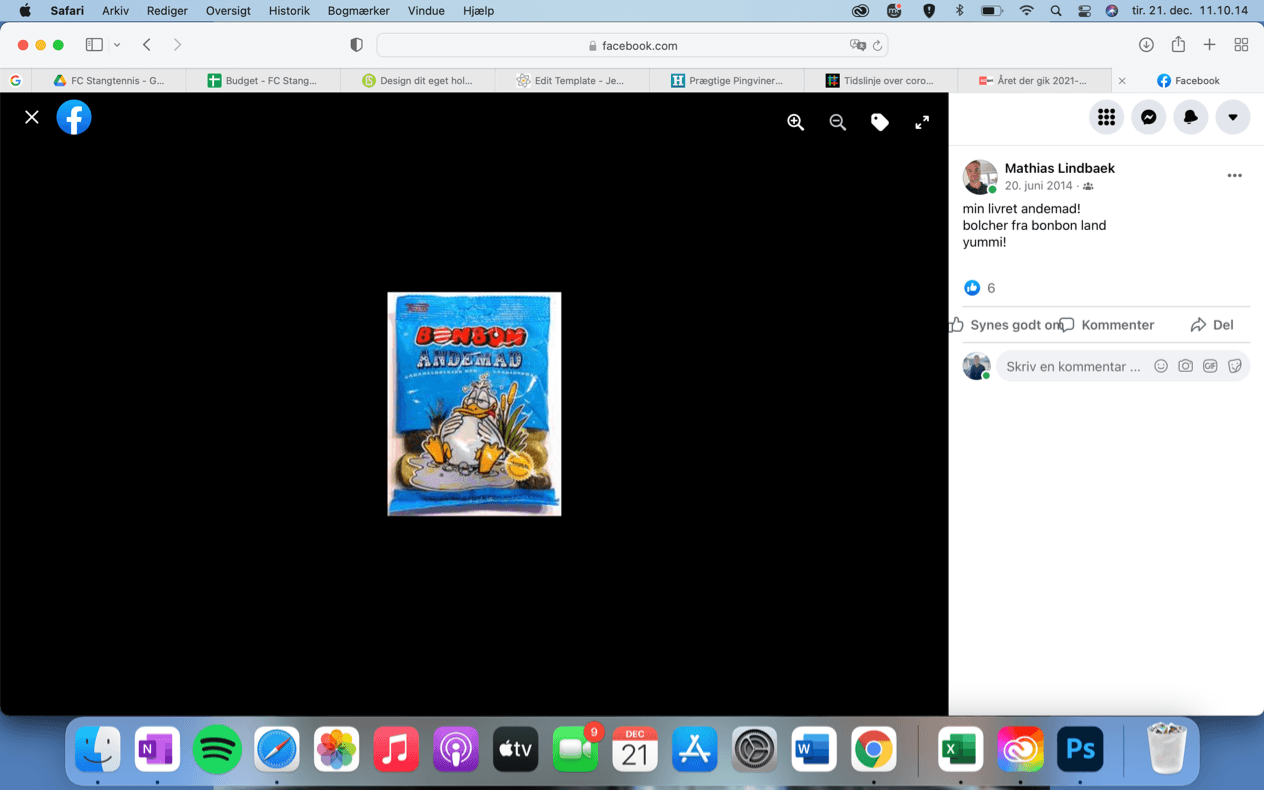The height and width of the screenshot is (790, 1264).
Task: Click the Facebook logo in photo viewer
Action: click(74, 117)
